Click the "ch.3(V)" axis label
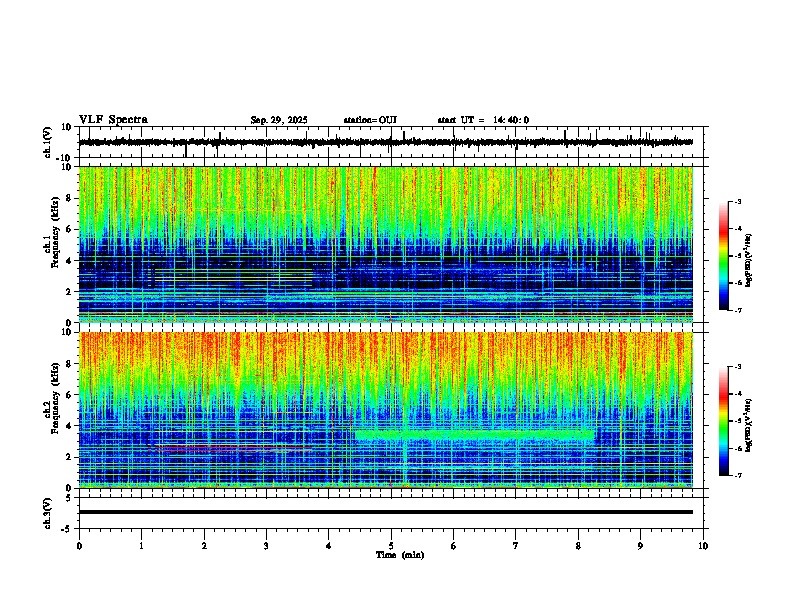Image resolution: width=792 pixels, height=612 pixels. coord(48,513)
